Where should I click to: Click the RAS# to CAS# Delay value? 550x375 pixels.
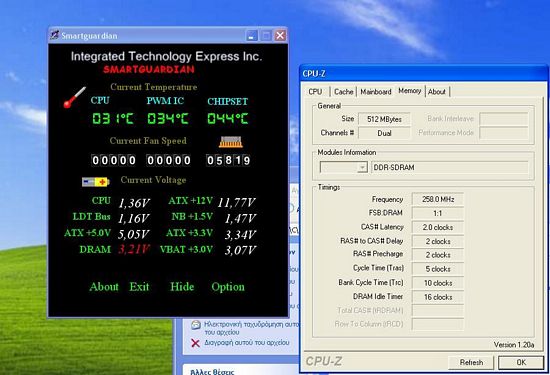pyautogui.click(x=438, y=241)
